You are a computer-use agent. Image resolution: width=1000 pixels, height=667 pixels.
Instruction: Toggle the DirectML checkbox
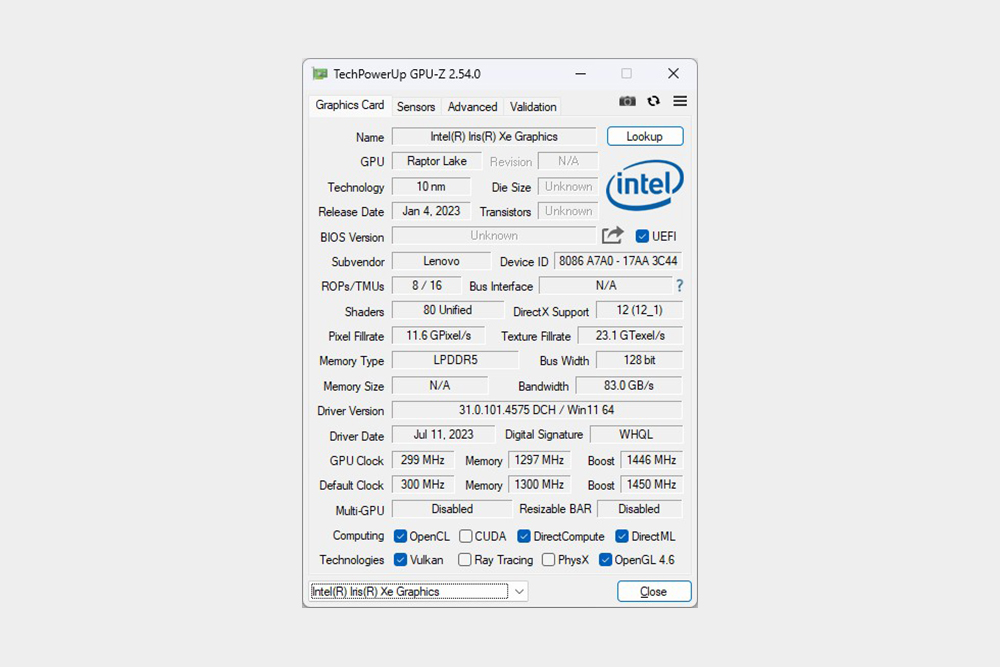(x=622, y=536)
